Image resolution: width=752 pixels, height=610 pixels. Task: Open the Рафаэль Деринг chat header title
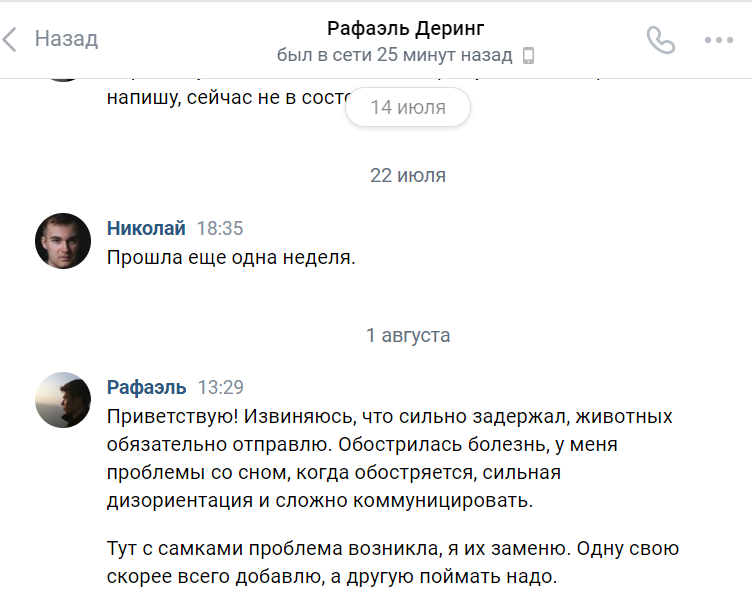(x=405, y=28)
